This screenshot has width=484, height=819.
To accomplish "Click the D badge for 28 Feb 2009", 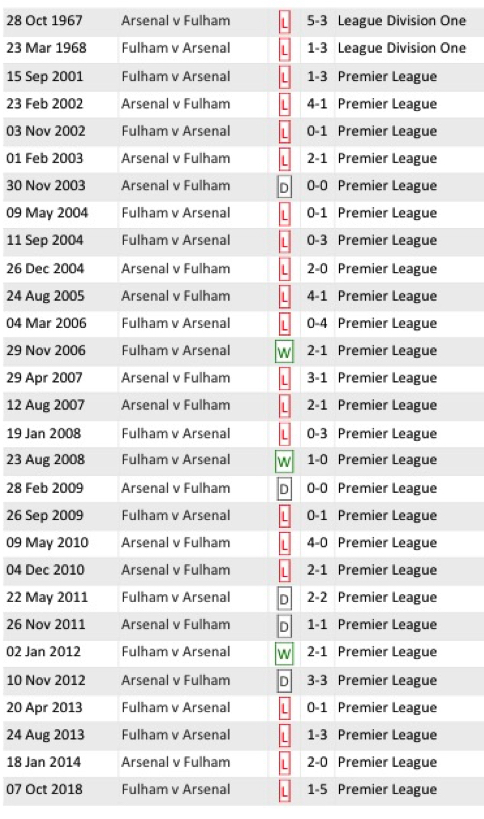I will point(284,489).
